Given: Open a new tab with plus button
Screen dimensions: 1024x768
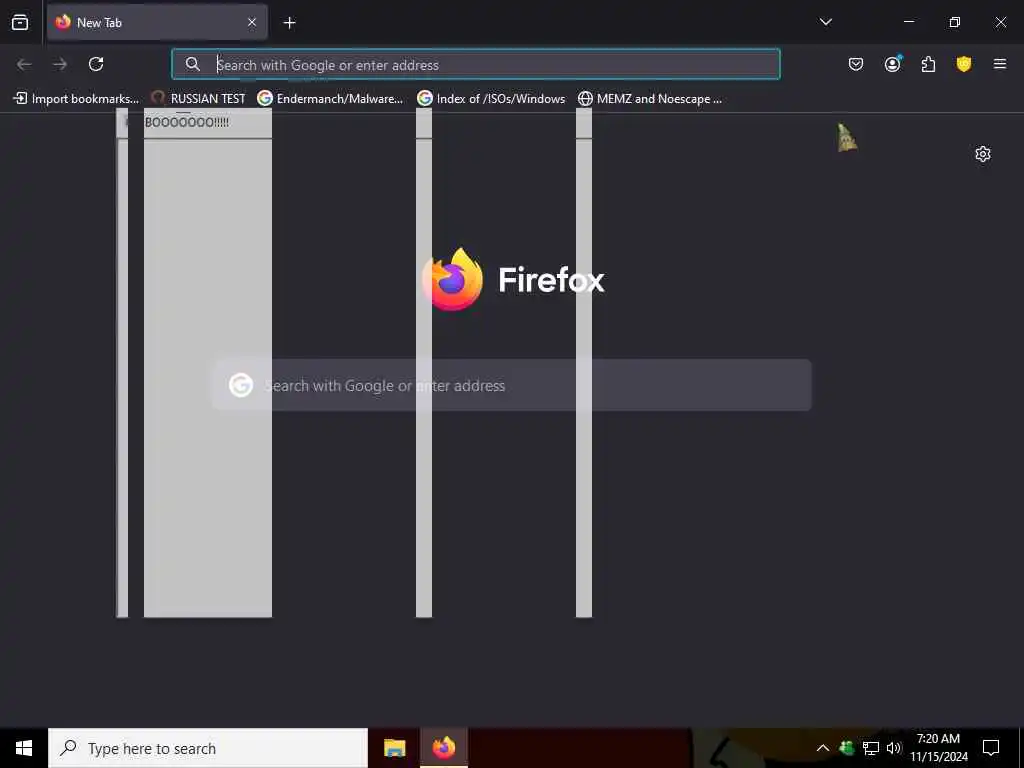Looking at the screenshot, I should click(x=289, y=23).
